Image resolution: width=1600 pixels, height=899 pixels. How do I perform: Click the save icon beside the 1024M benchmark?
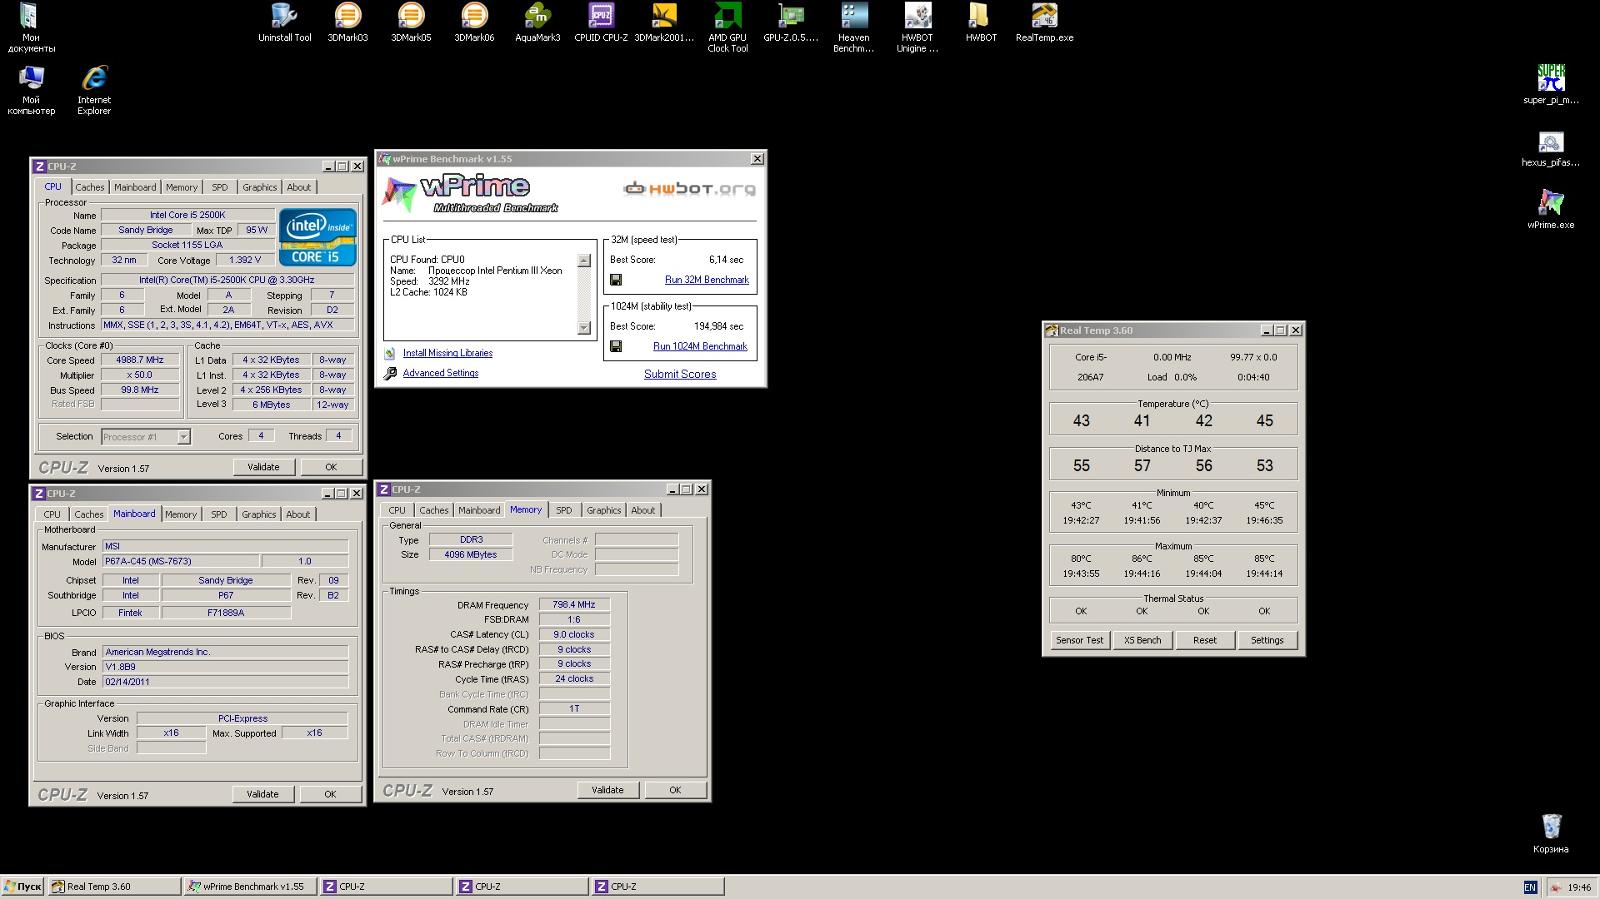(x=616, y=346)
